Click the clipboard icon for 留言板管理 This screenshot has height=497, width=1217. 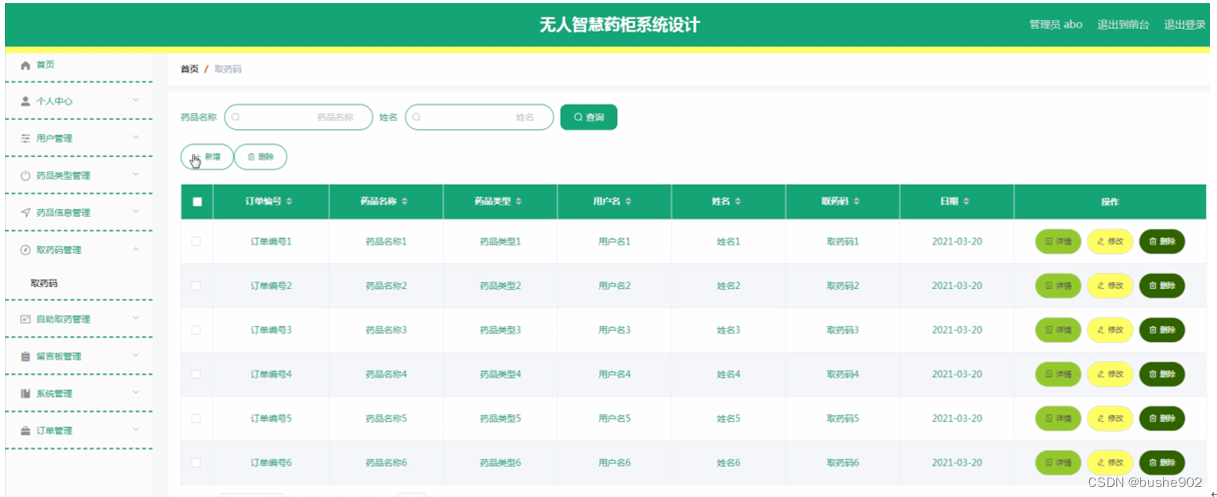(26, 356)
